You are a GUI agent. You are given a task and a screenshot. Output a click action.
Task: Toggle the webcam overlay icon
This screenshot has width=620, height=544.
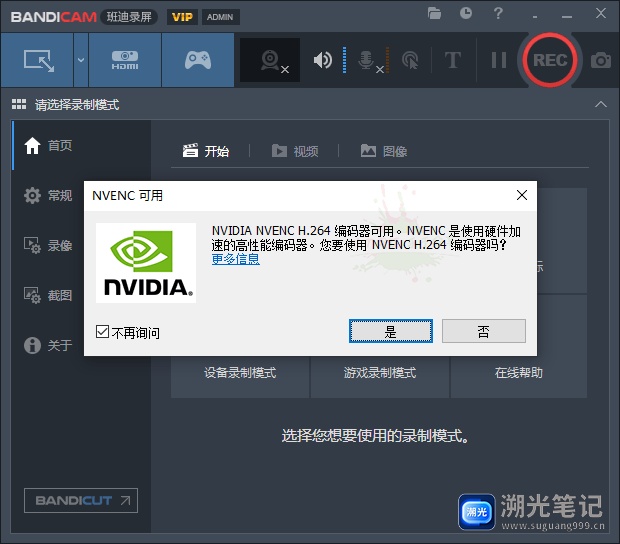coord(270,60)
